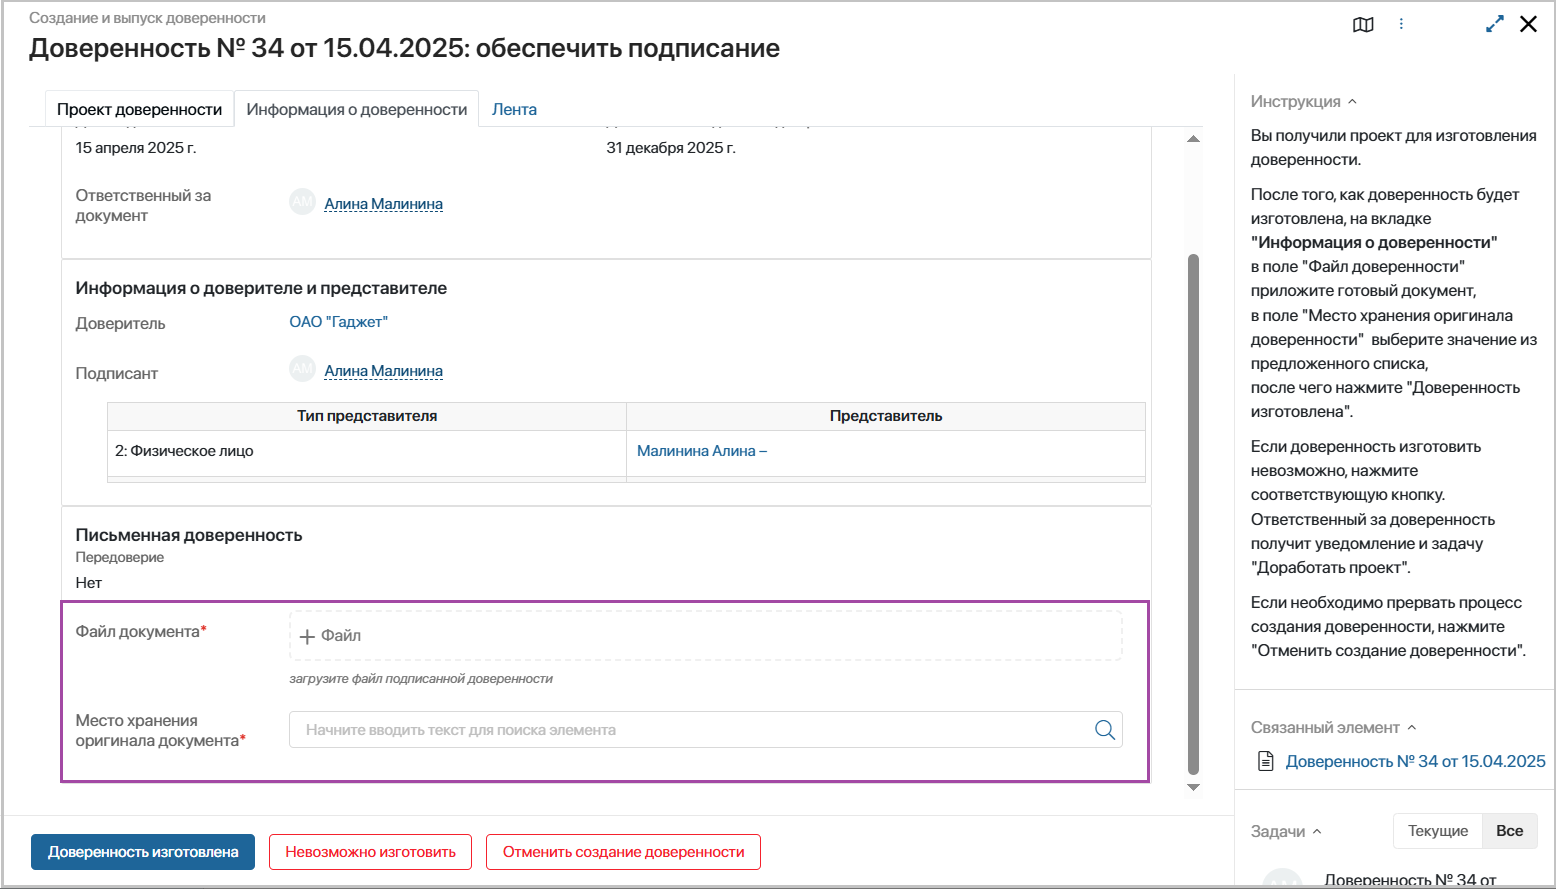Image resolution: width=1556 pixels, height=889 pixels.
Task: Show Текущие tasks
Action: click(1438, 831)
